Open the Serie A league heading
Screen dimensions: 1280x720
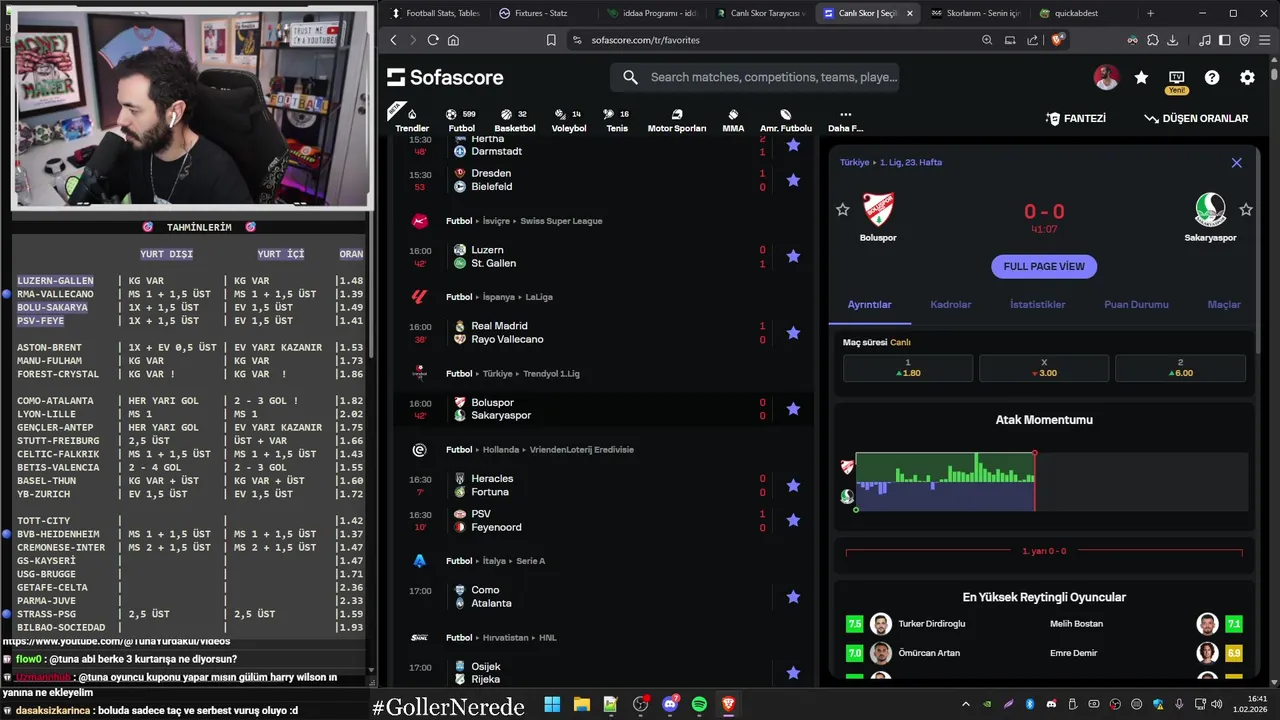530,561
